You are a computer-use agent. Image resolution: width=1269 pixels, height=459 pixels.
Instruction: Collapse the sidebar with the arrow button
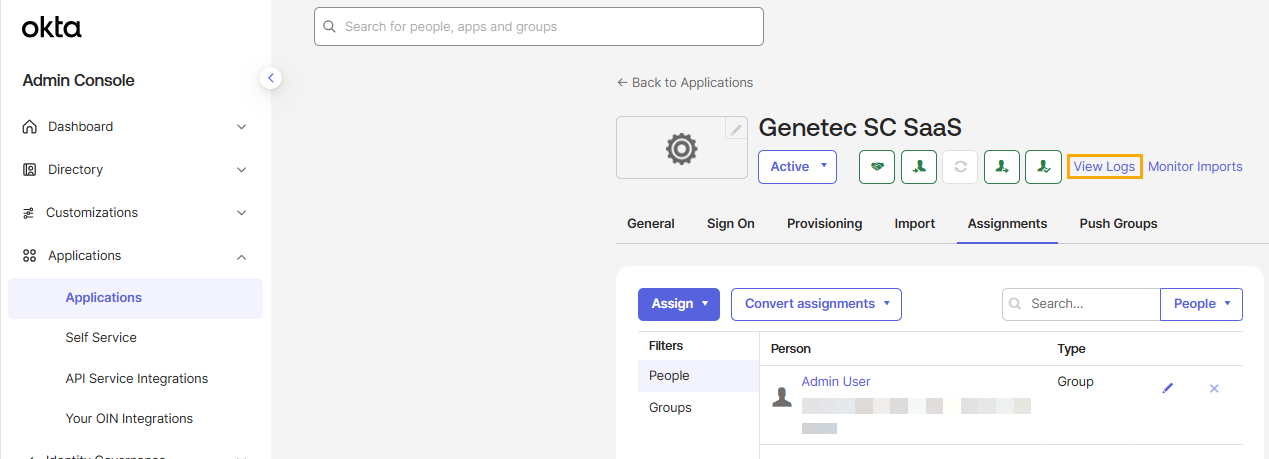(x=271, y=78)
